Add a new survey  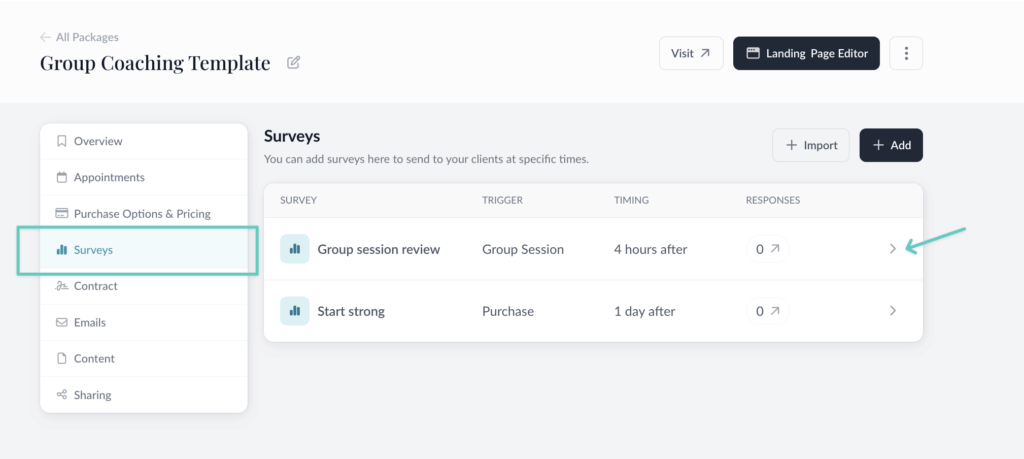pos(891,145)
